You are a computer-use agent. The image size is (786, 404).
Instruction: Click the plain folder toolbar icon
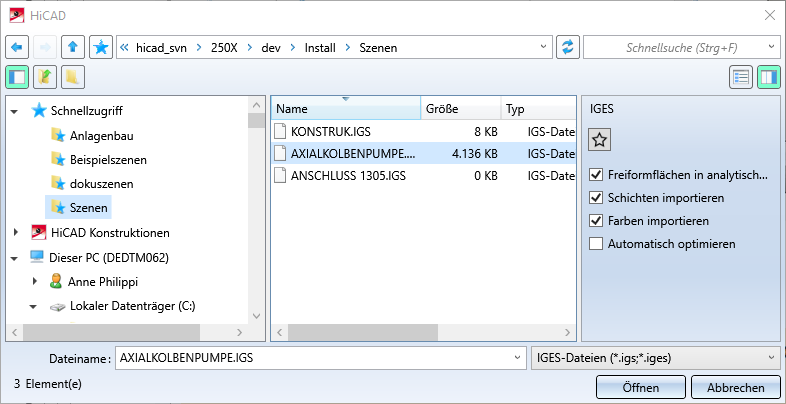(x=73, y=77)
